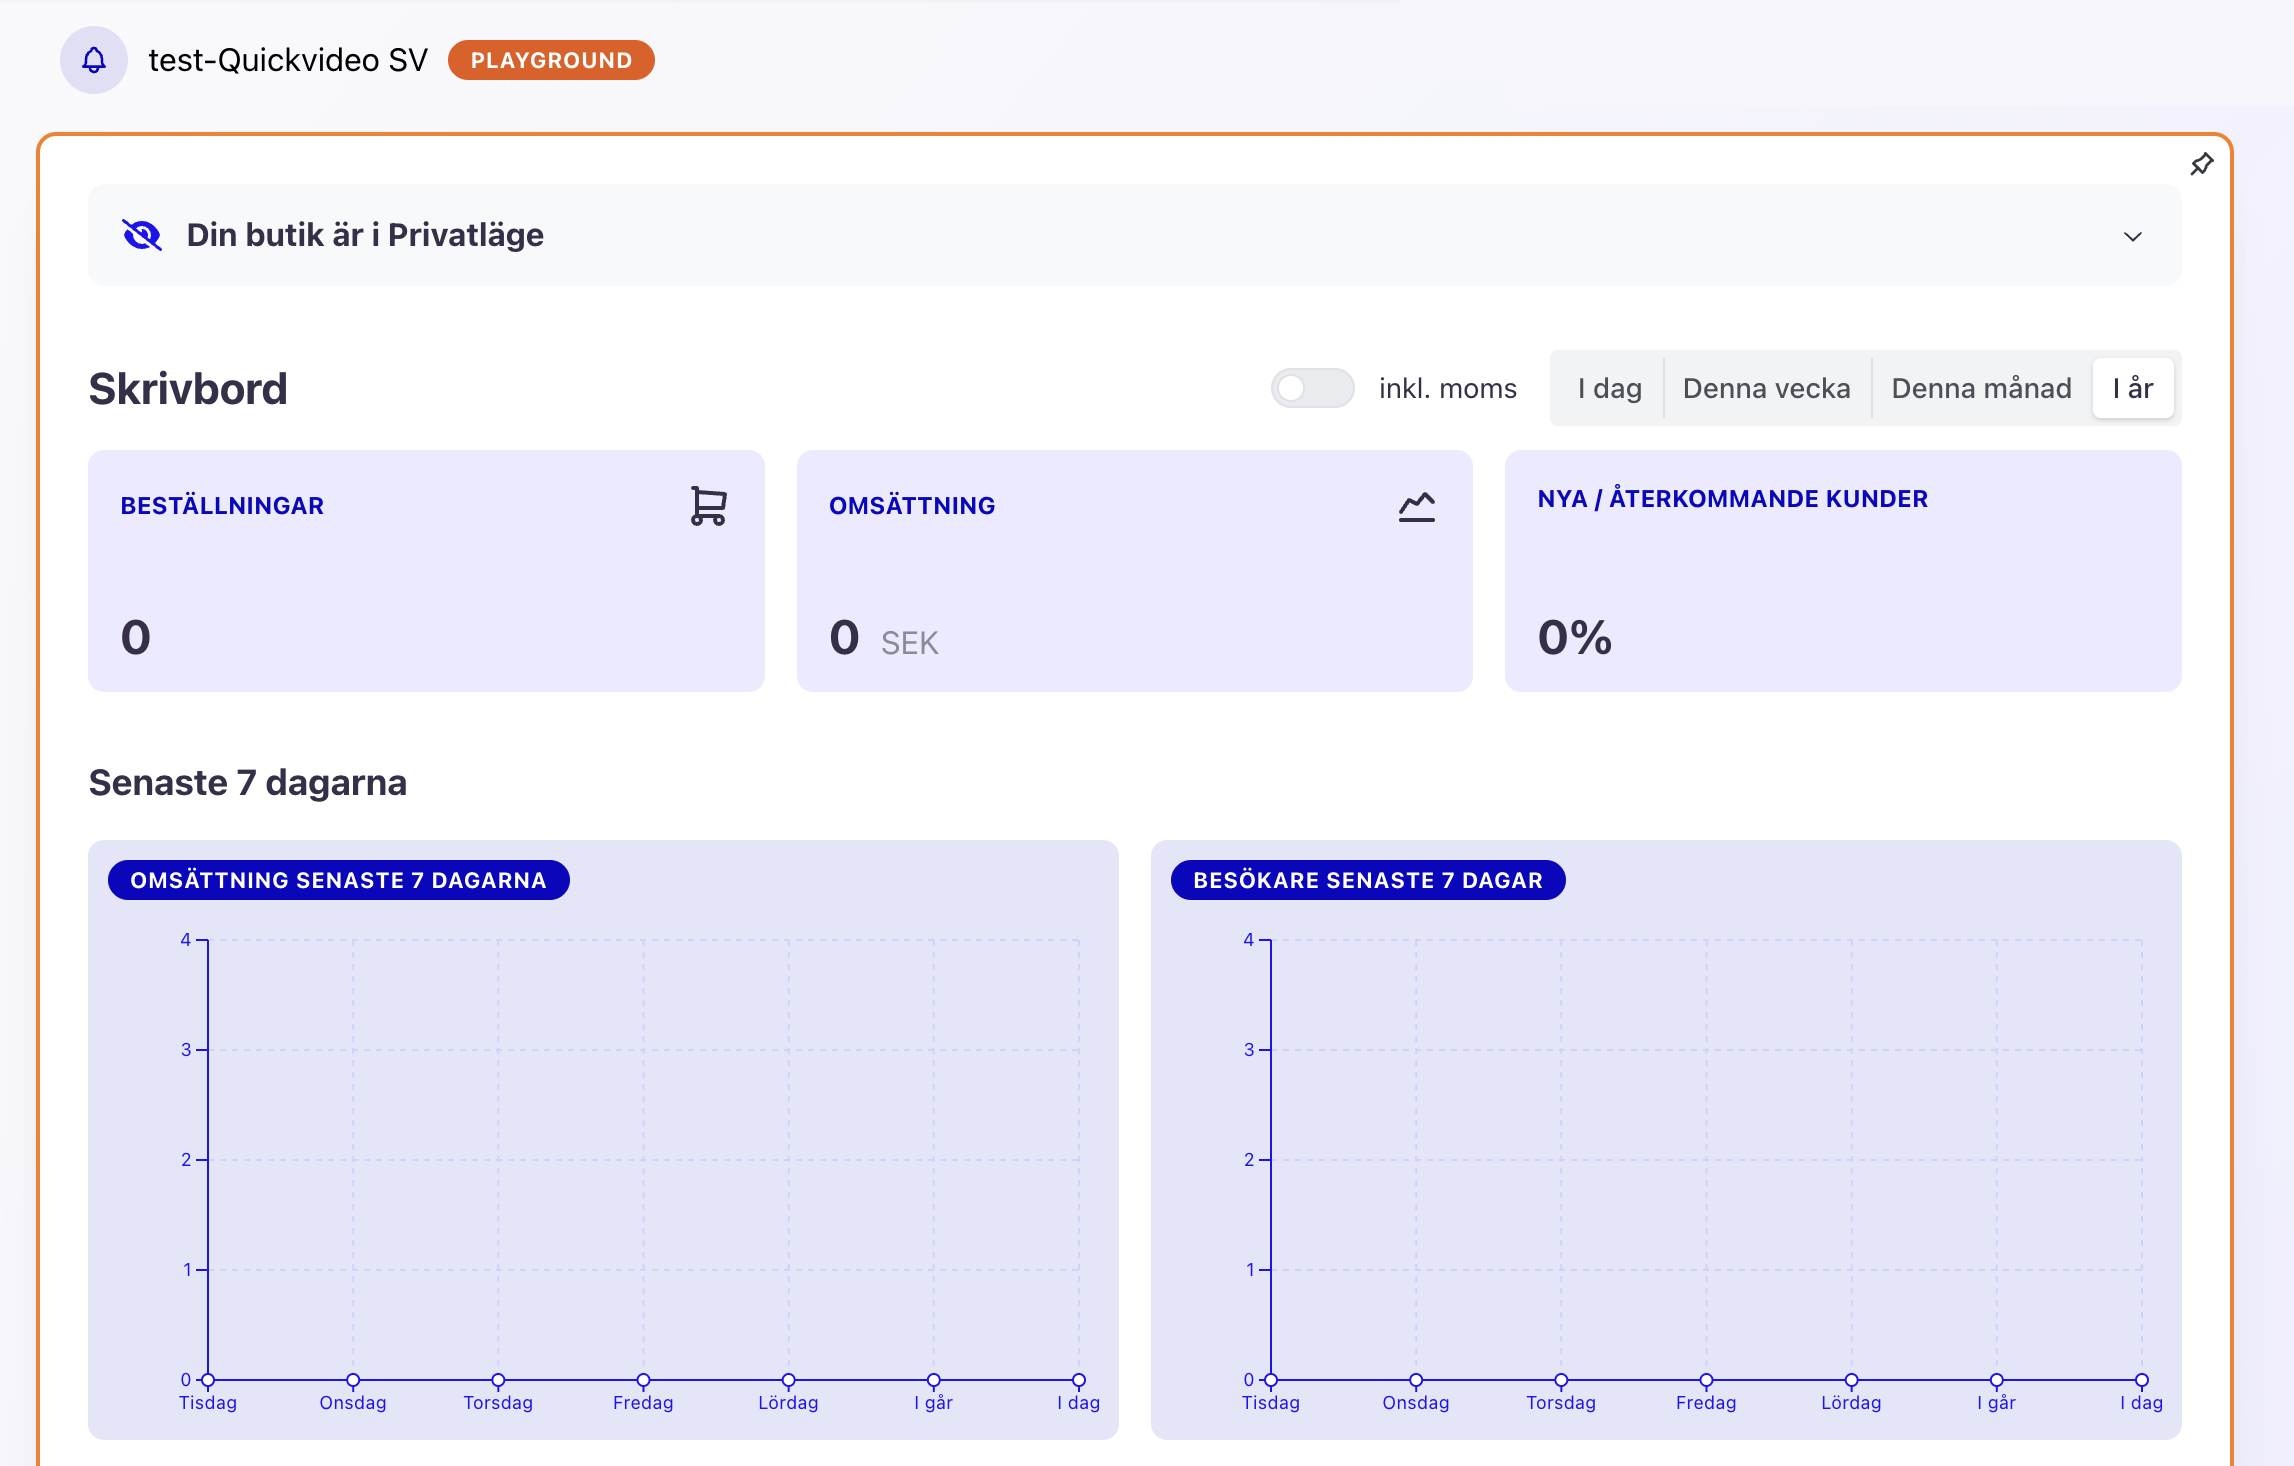Screen dimensions: 2294x1466
Task: Click the I dag data point in revenue chart
Action: (1078, 1380)
